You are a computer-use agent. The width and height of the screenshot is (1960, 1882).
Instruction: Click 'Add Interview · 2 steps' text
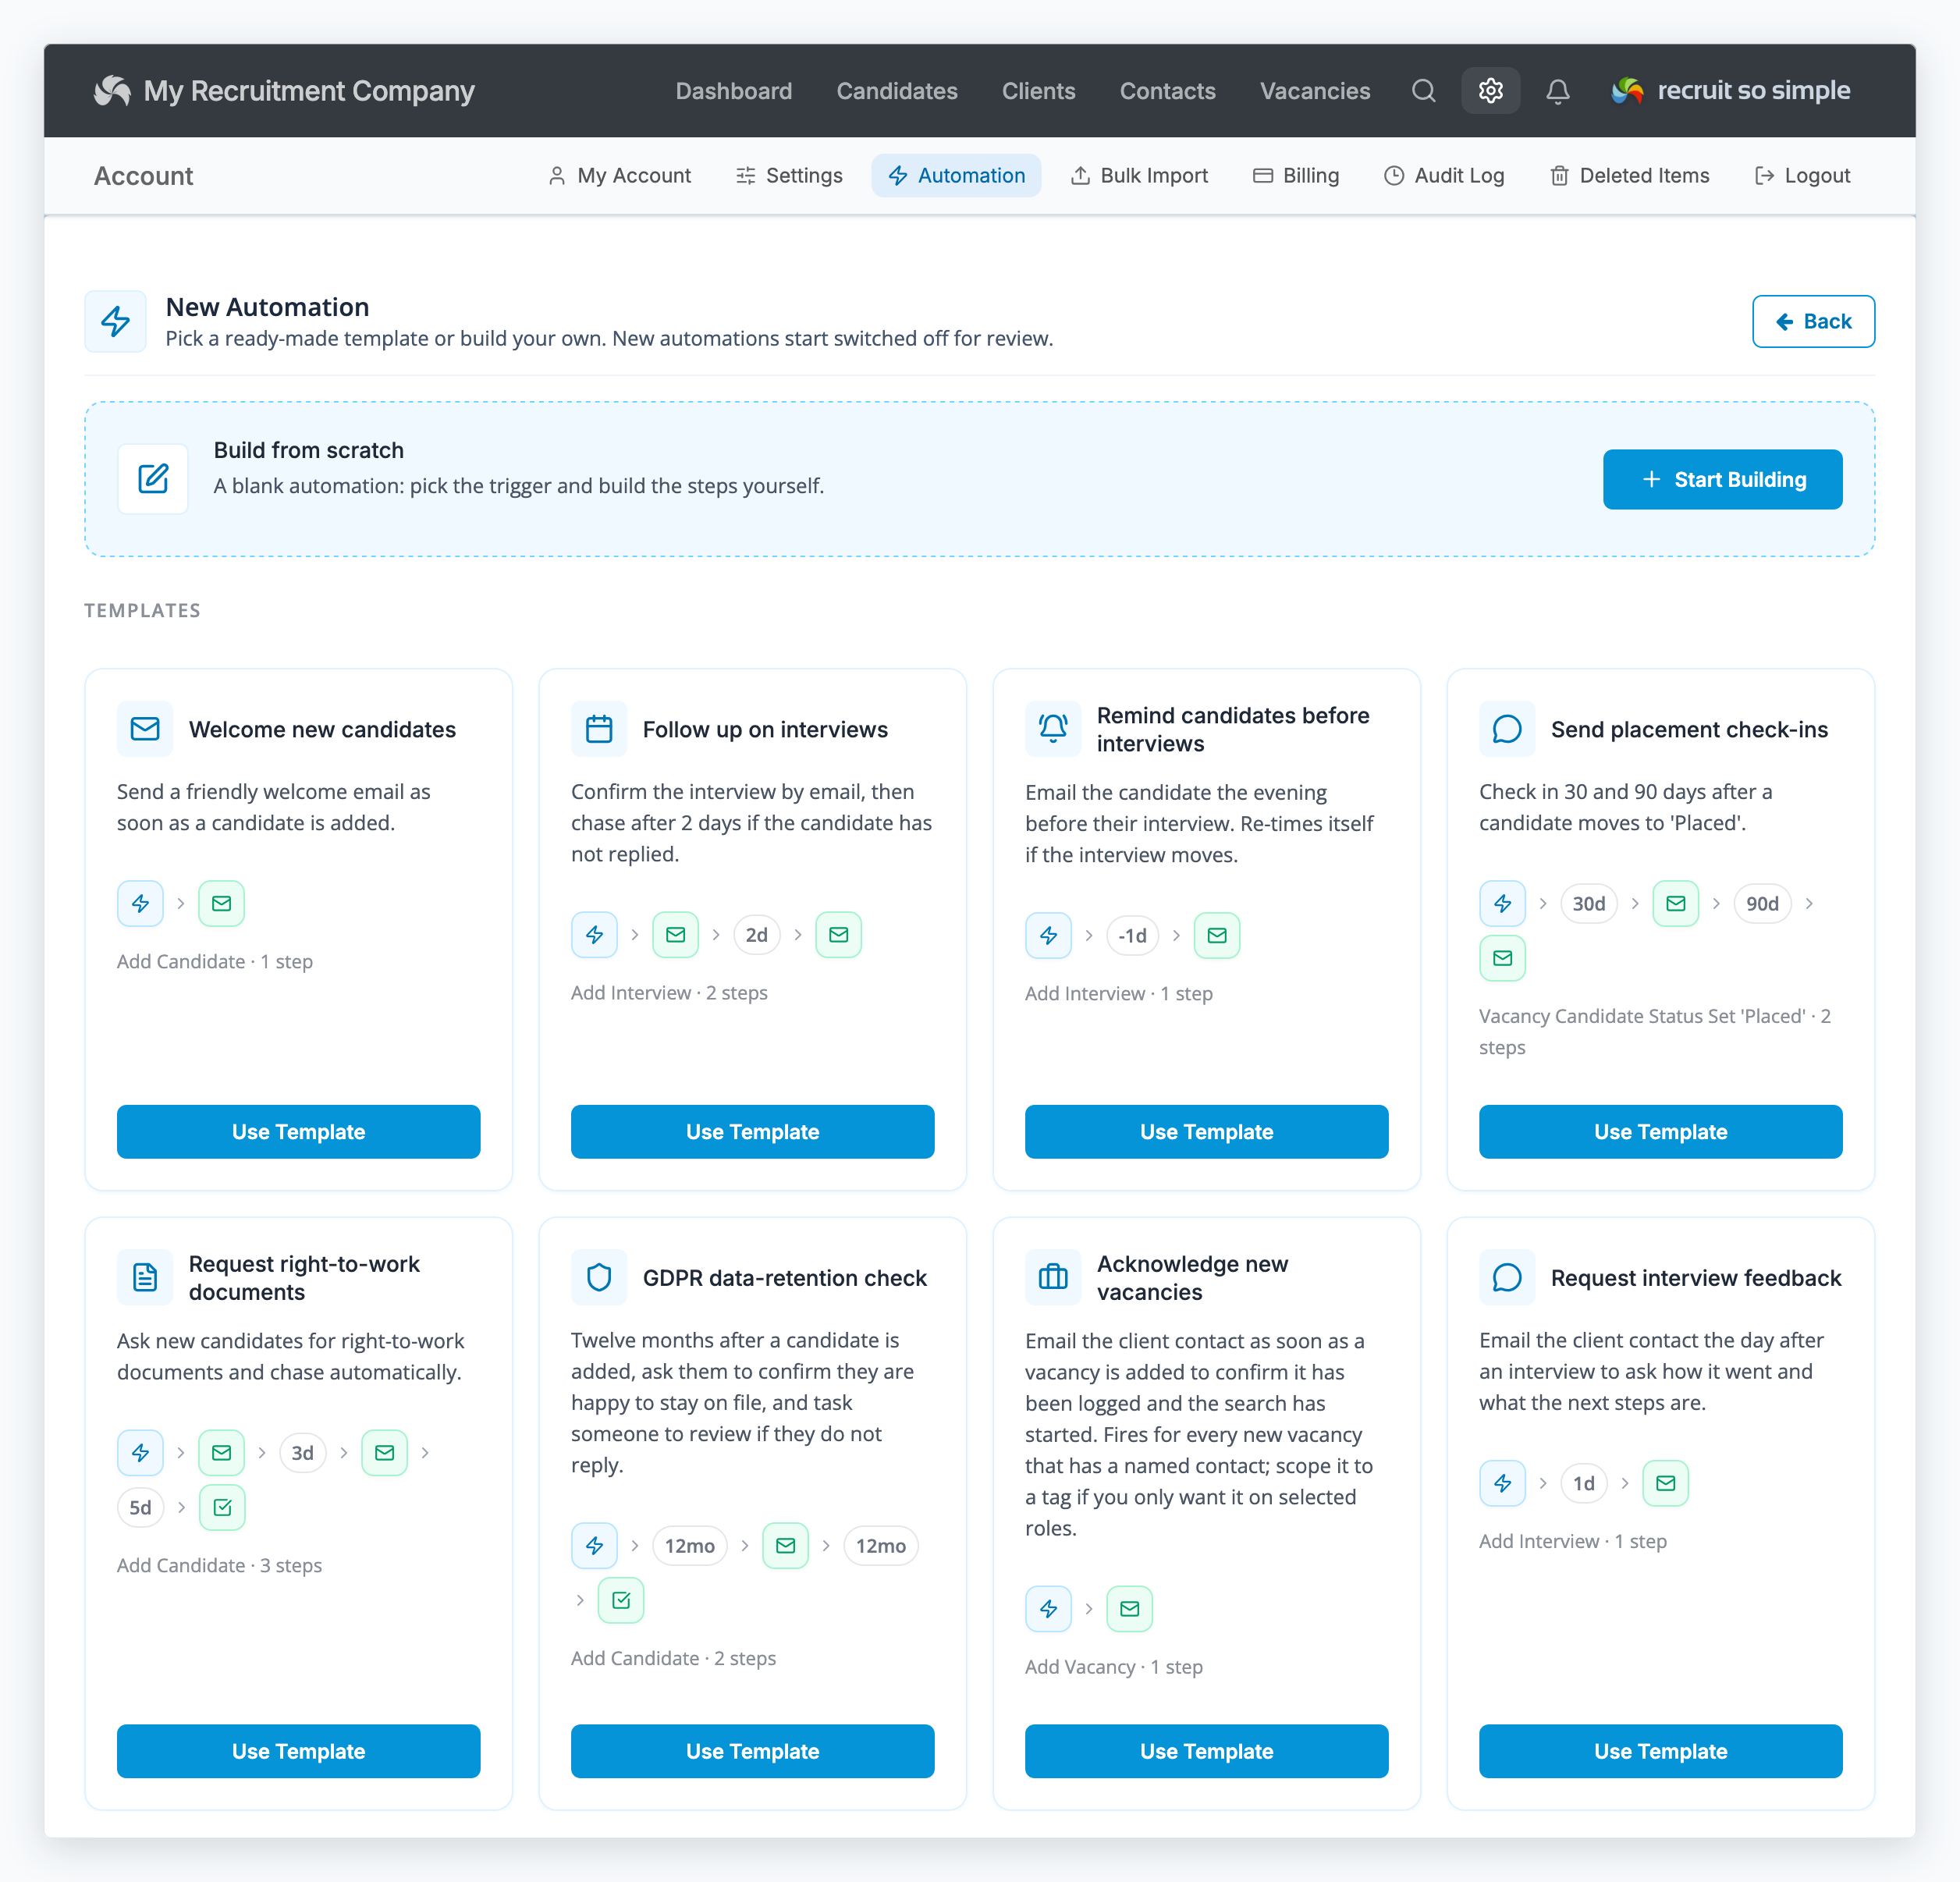[x=669, y=993]
